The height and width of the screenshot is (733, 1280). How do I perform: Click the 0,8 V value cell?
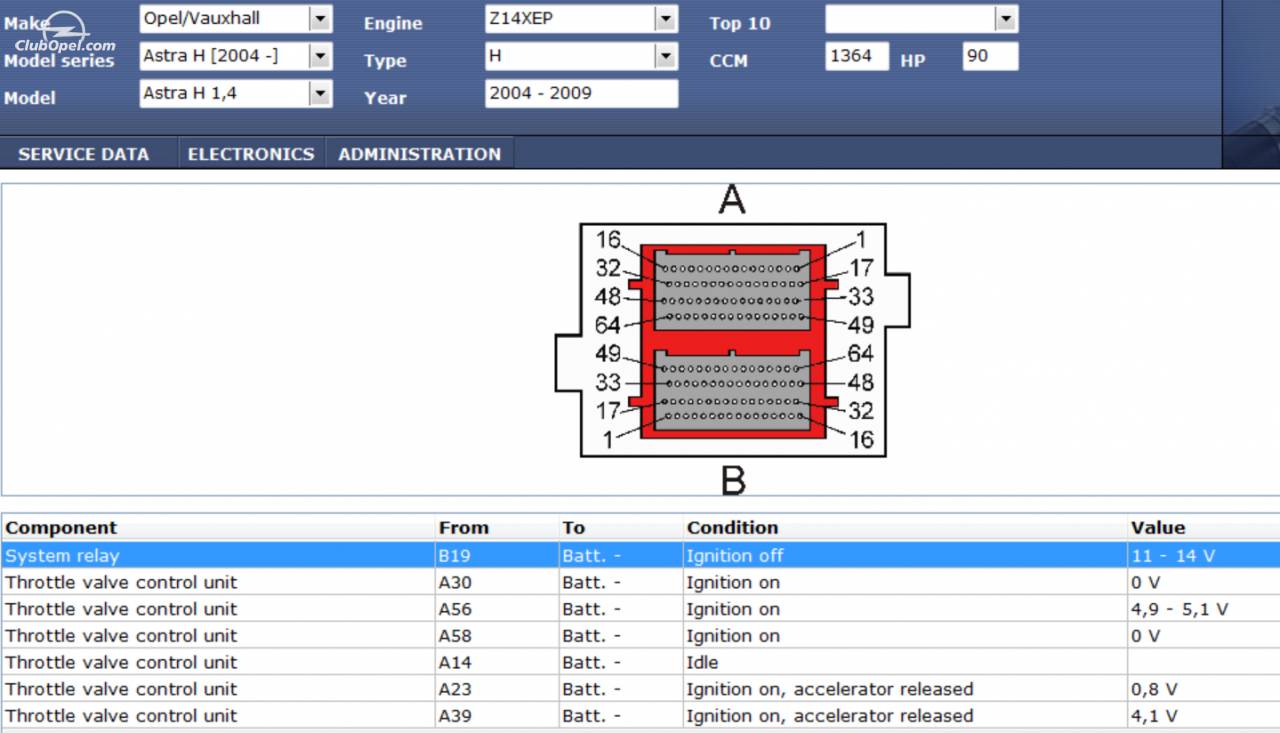[1203, 689]
